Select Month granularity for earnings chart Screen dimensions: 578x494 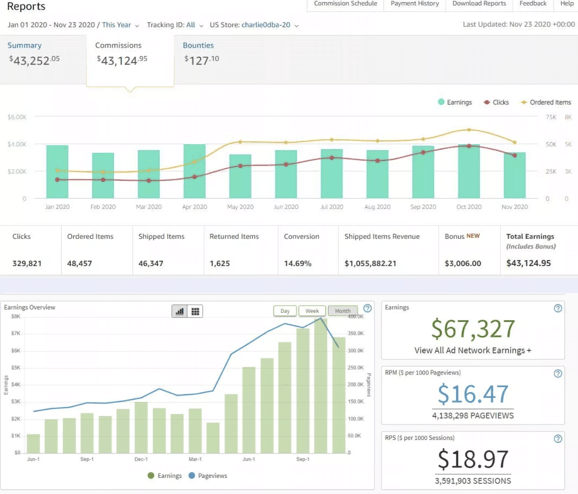342,311
